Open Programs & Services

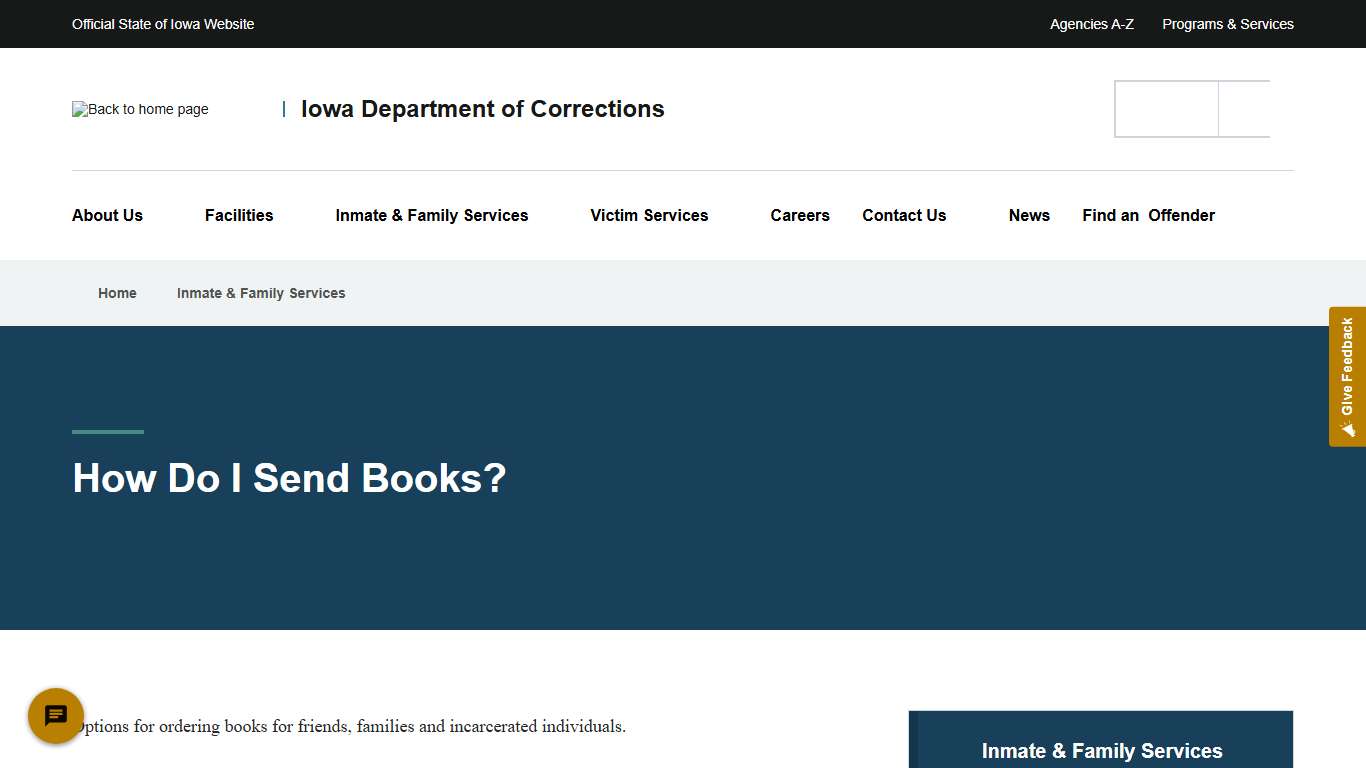tap(1228, 23)
